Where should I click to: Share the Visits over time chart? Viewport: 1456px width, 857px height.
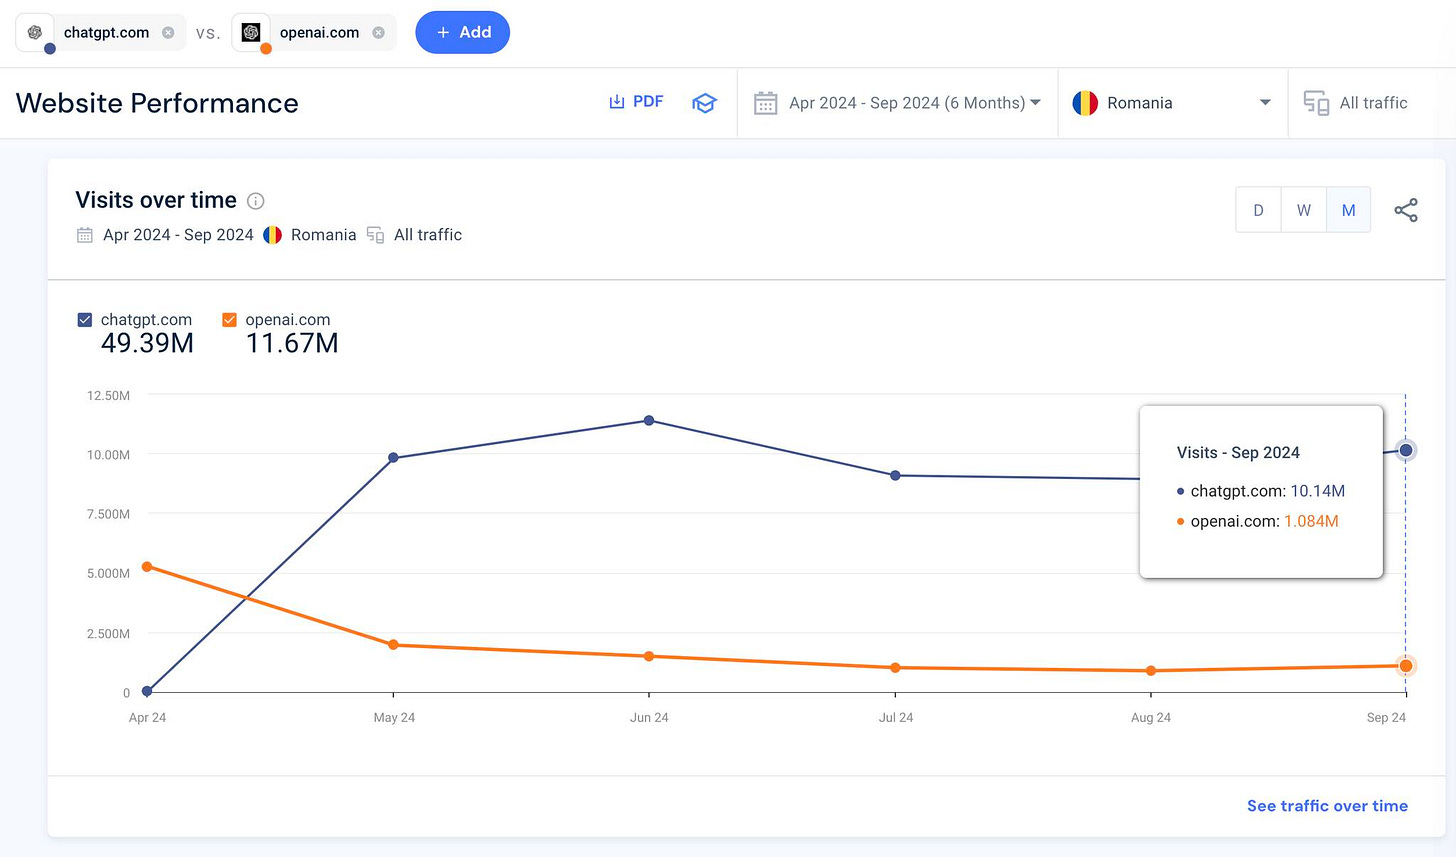click(1406, 210)
